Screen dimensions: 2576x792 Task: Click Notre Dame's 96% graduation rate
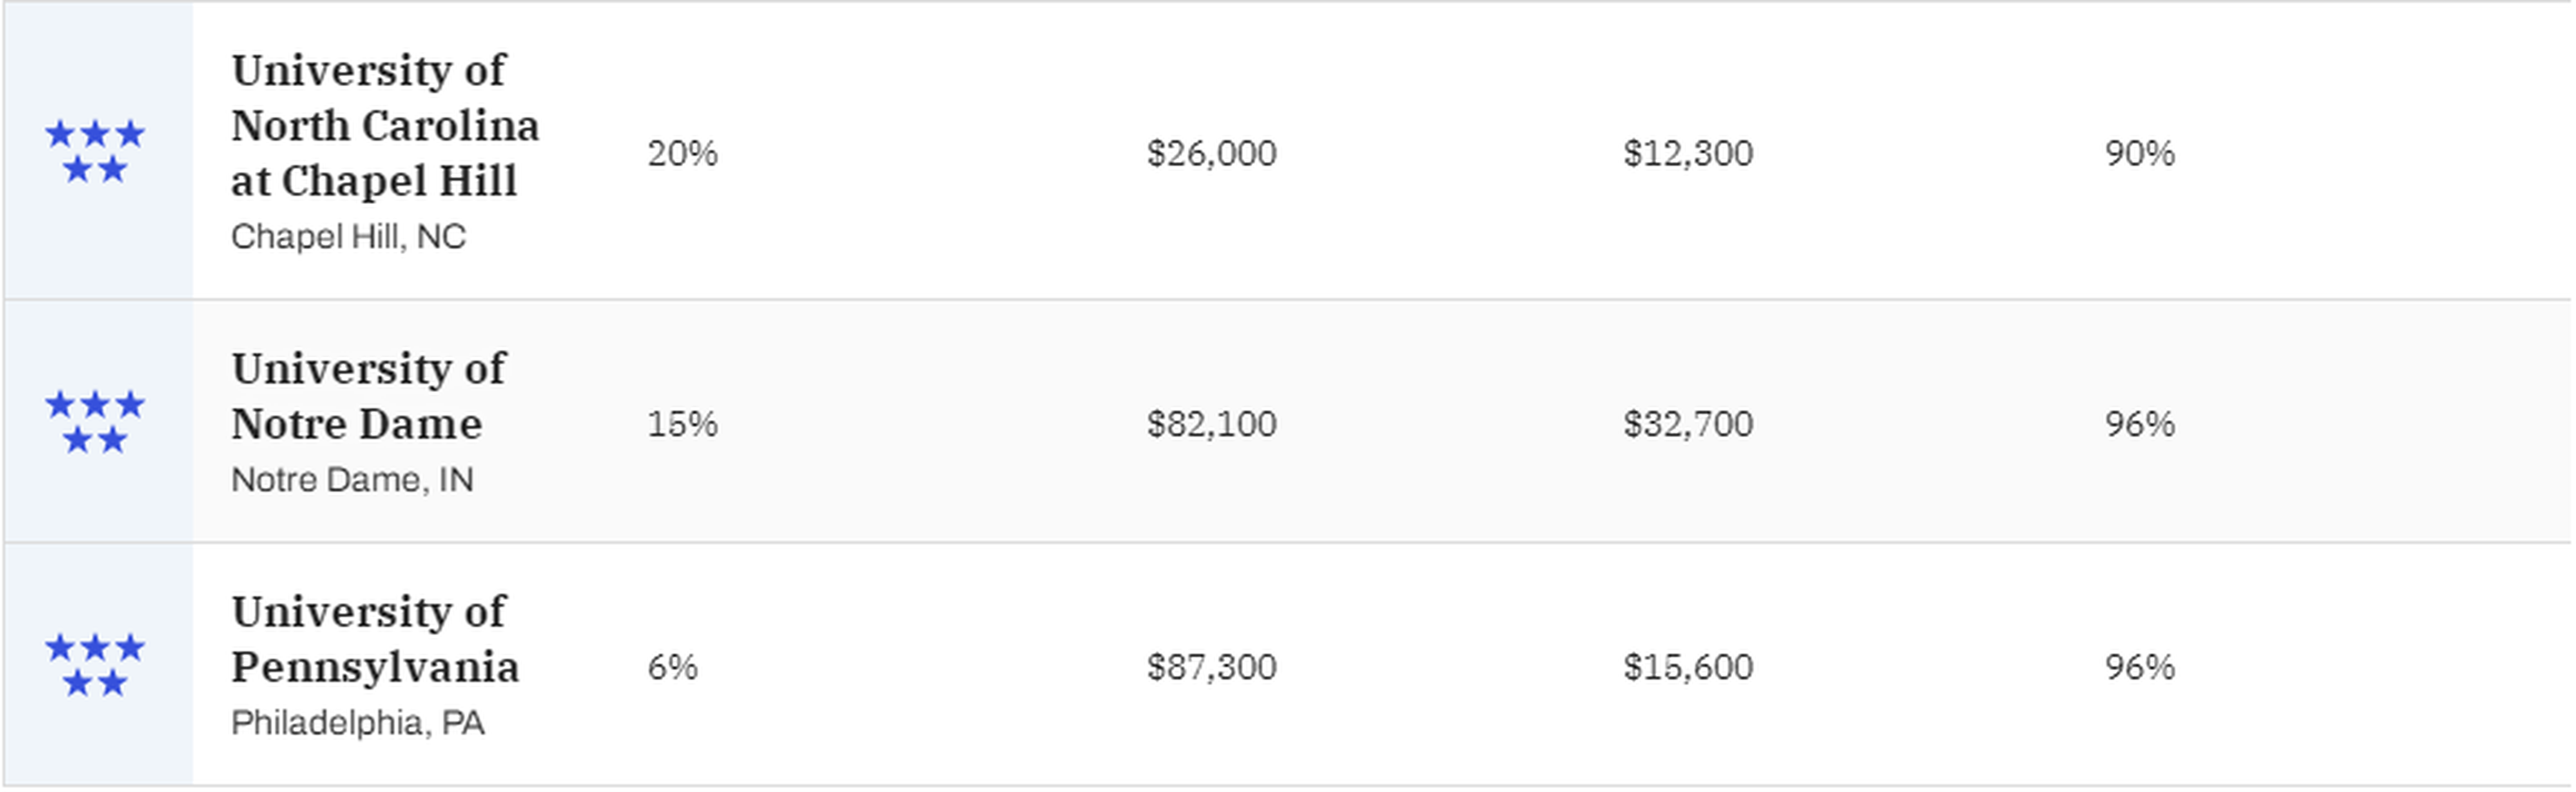[2139, 424]
